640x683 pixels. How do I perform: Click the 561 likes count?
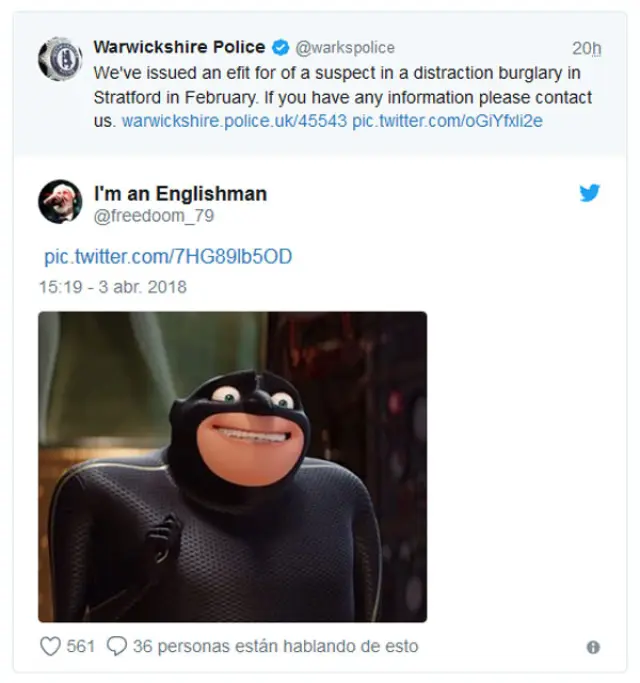coord(81,646)
